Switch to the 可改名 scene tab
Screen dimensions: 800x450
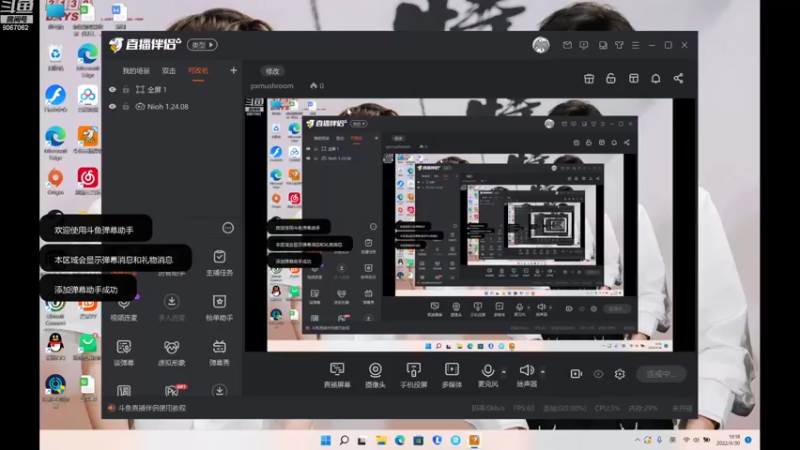pyautogui.click(x=198, y=71)
